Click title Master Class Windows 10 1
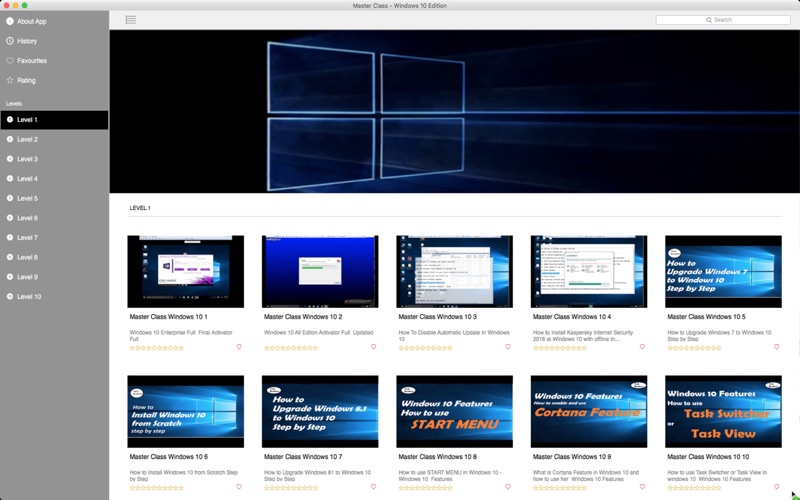This screenshot has width=800, height=500. (x=168, y=317)
